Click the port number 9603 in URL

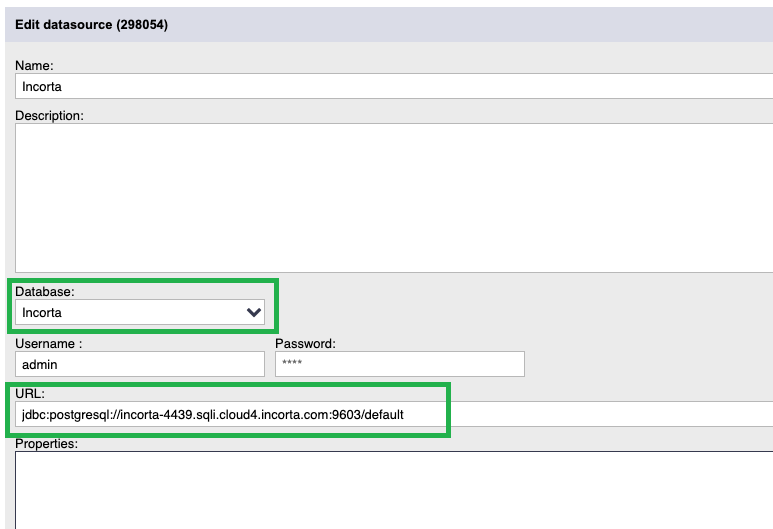click(347, 415)
